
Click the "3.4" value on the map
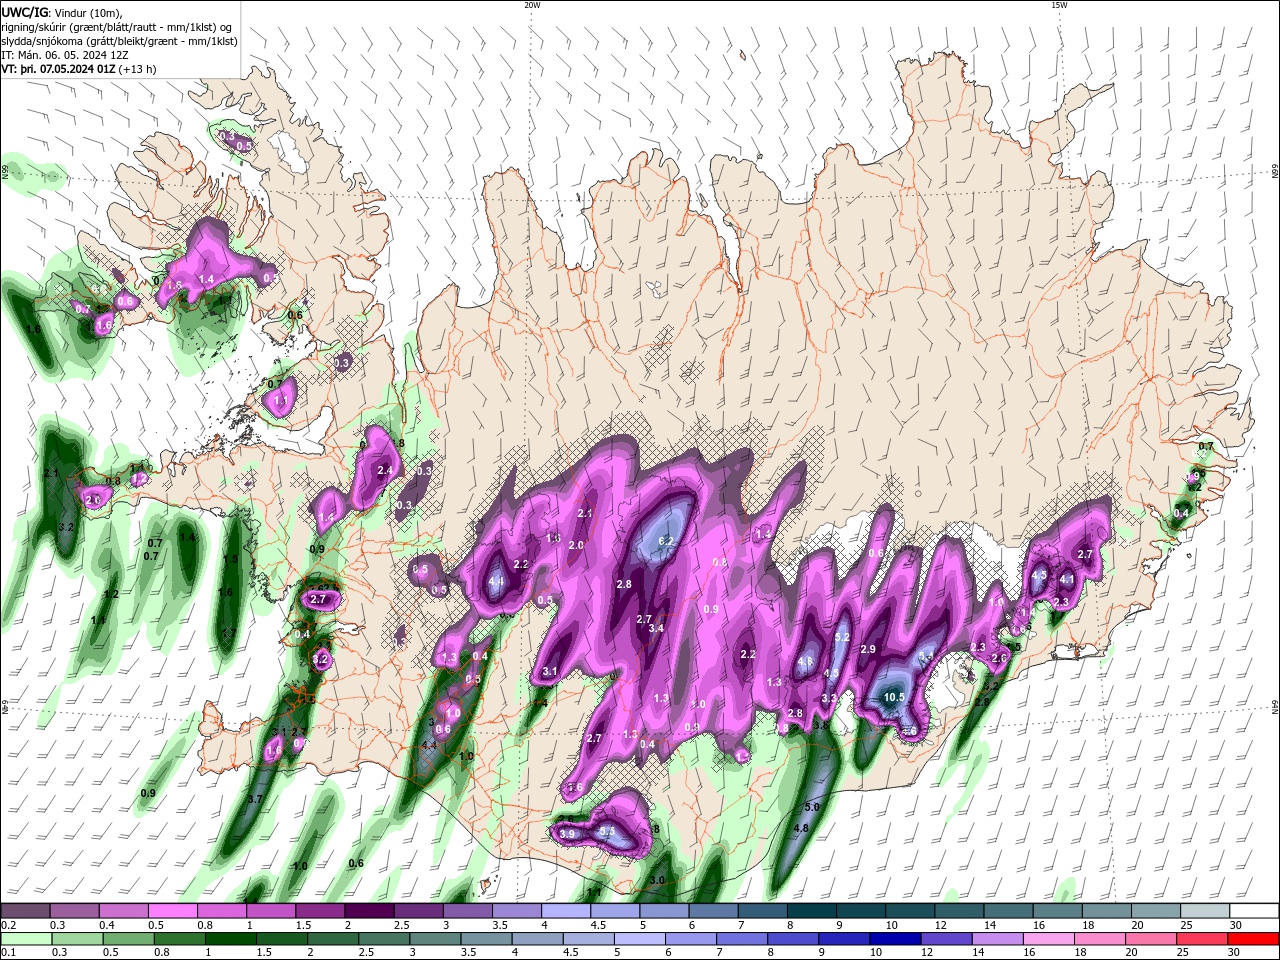tap(656, 629)
